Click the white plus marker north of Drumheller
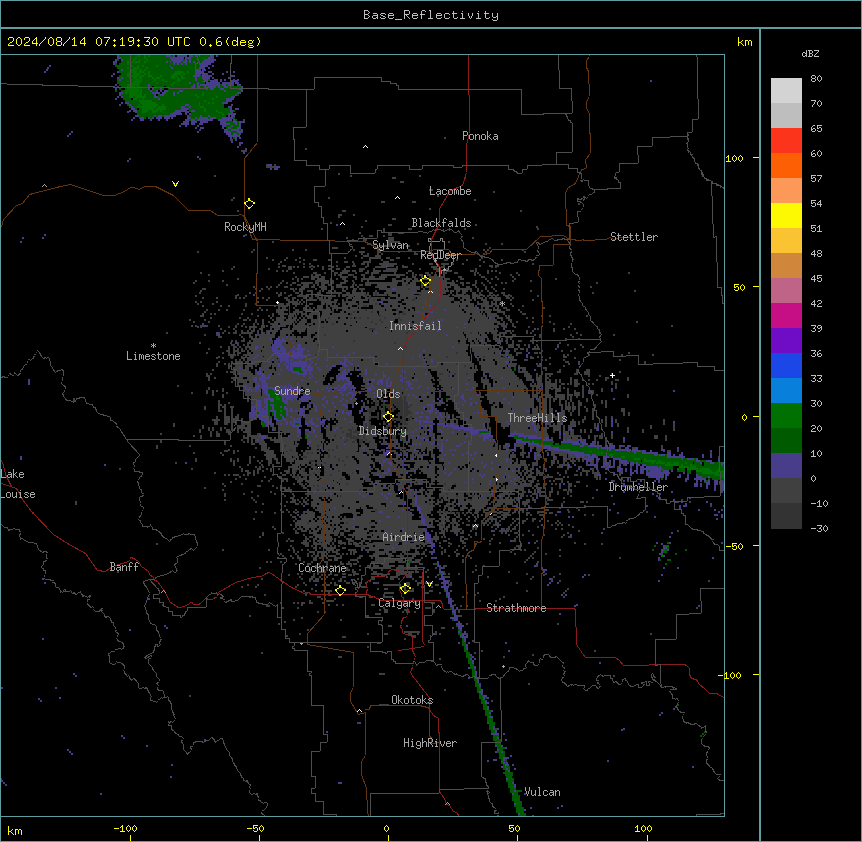 click(x=612, y=375)
